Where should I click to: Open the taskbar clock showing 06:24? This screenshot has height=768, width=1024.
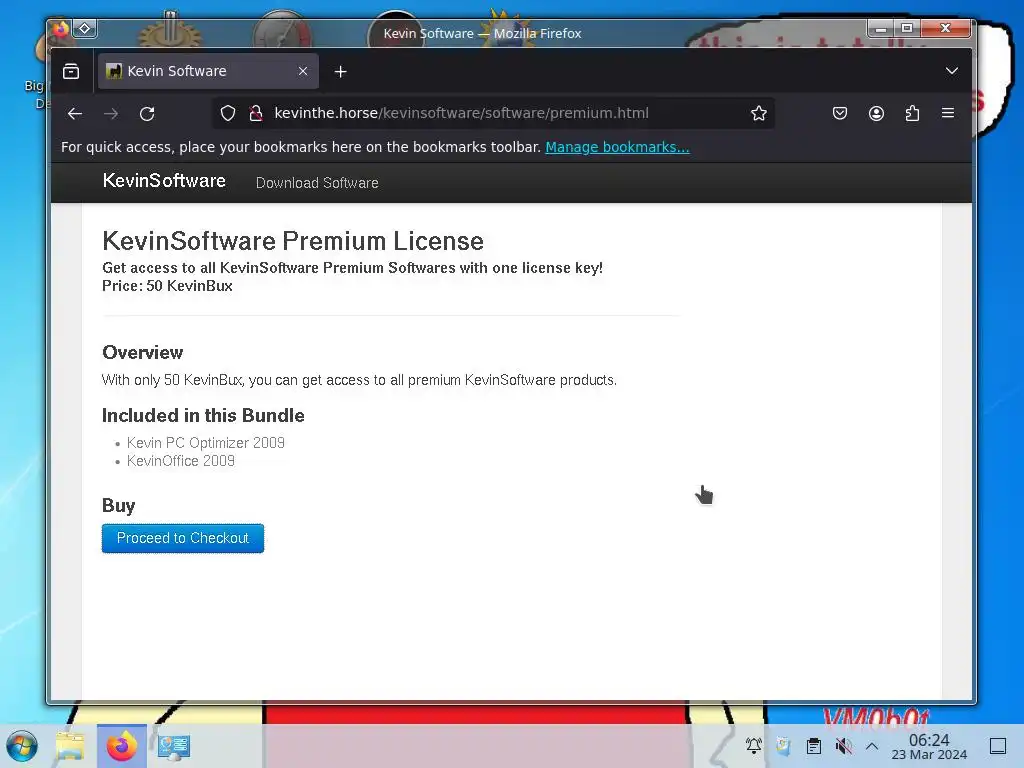click(x=929, y=746)
